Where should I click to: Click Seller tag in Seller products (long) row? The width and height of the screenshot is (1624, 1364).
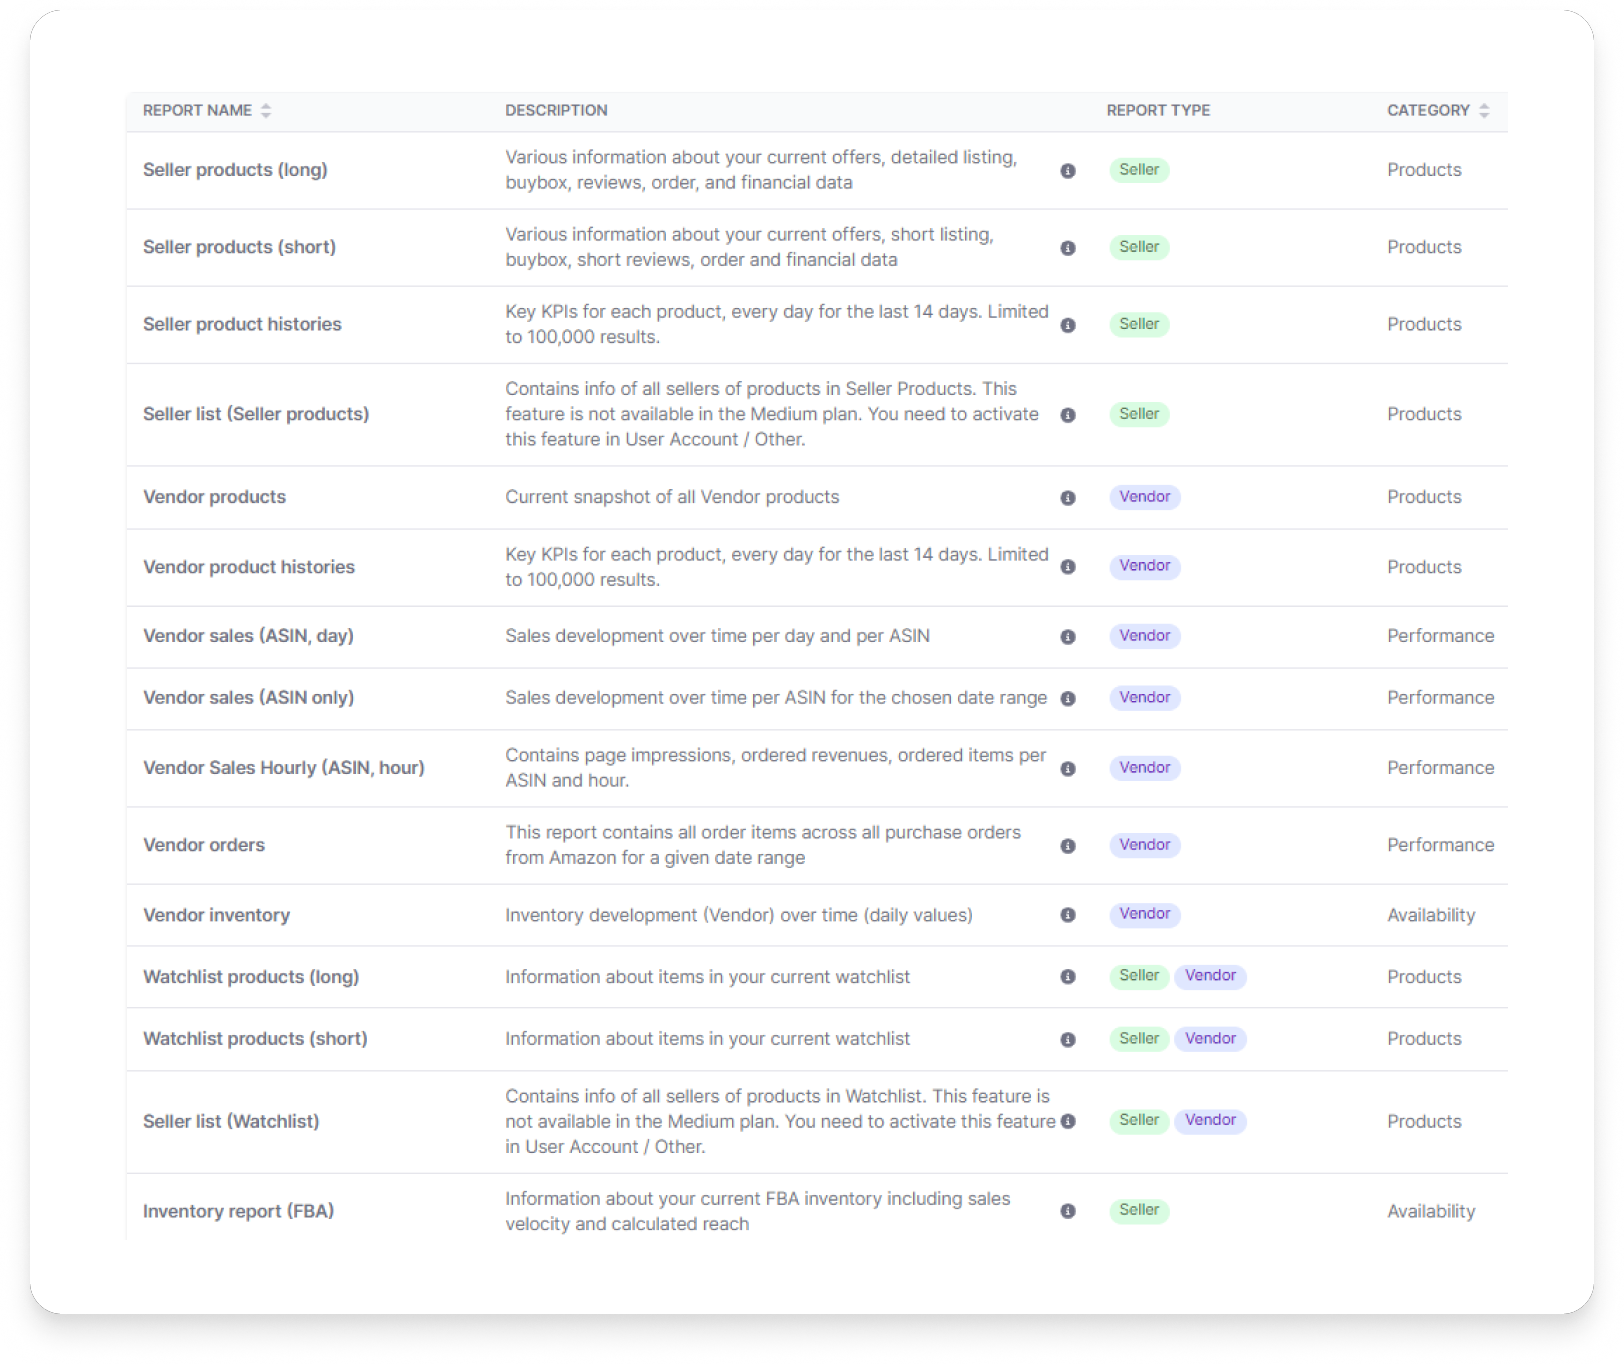(1139, 170)
